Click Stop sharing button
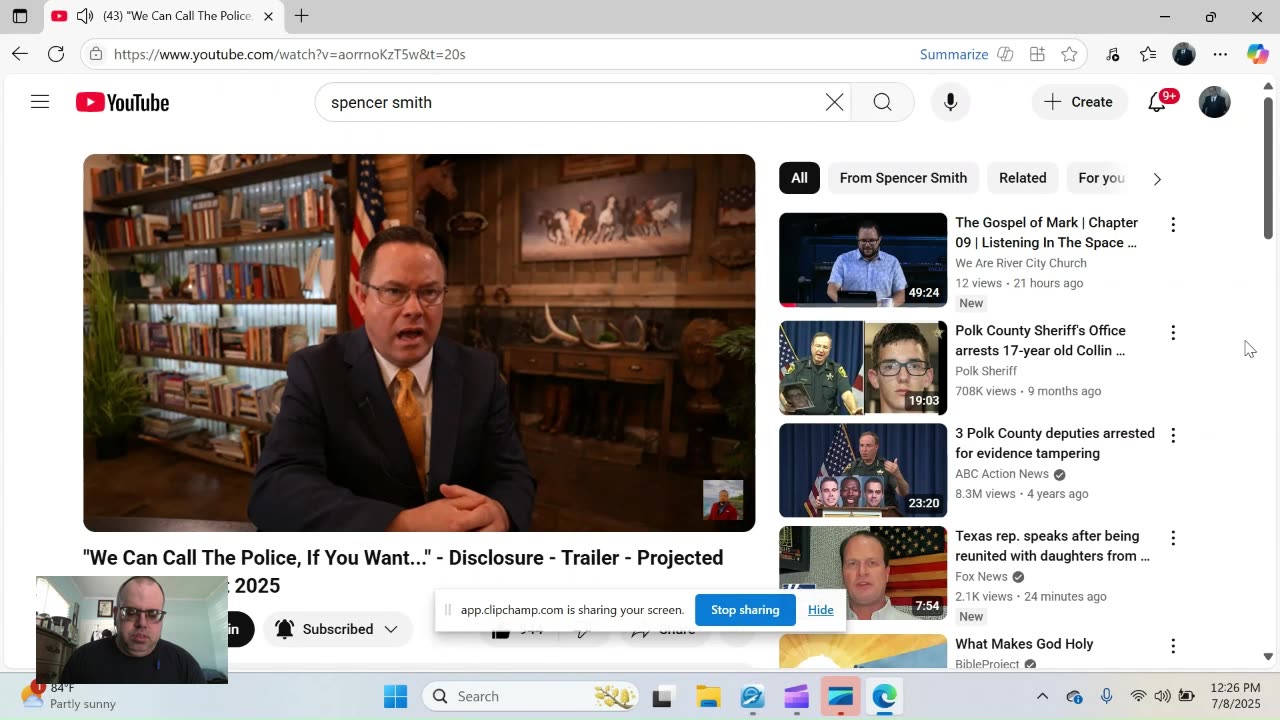 [745, 610]
